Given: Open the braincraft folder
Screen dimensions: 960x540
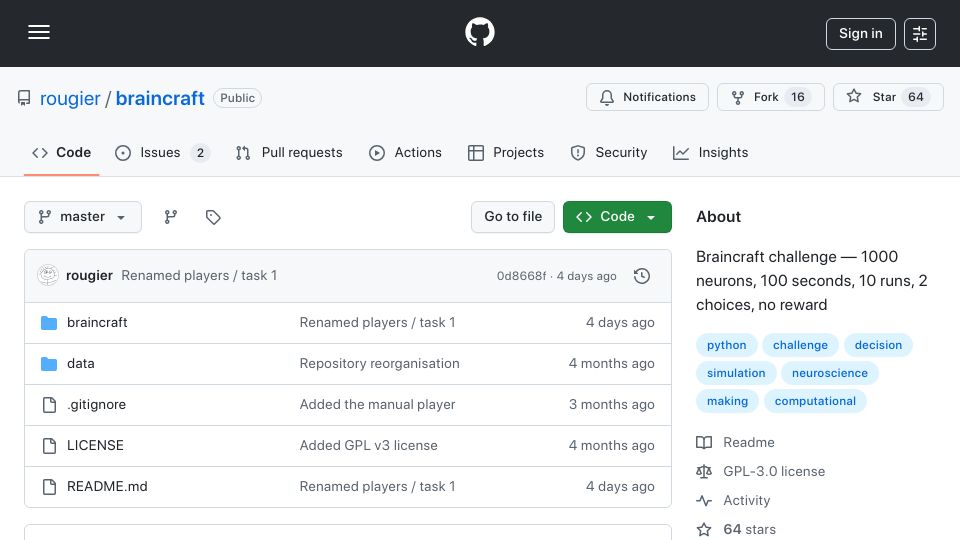Looking at the screenshot, I should pos(97,323).
